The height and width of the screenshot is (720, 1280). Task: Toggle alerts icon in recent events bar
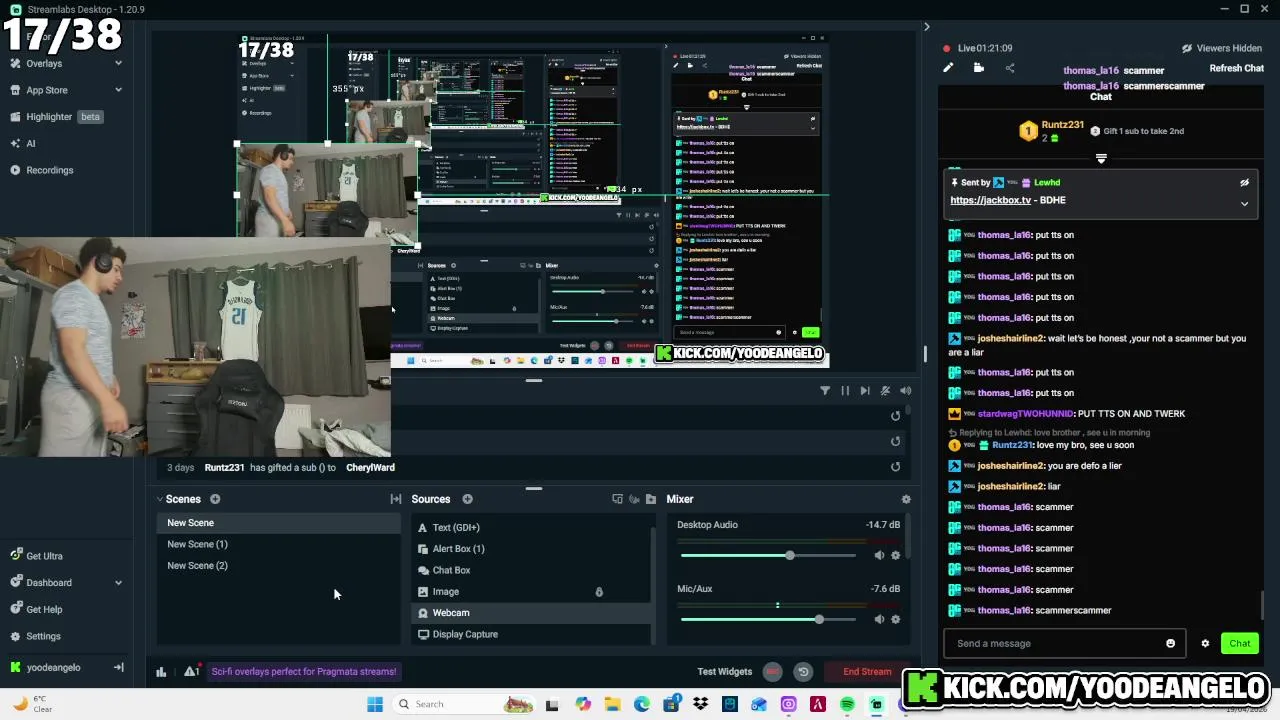coord(885,391)
